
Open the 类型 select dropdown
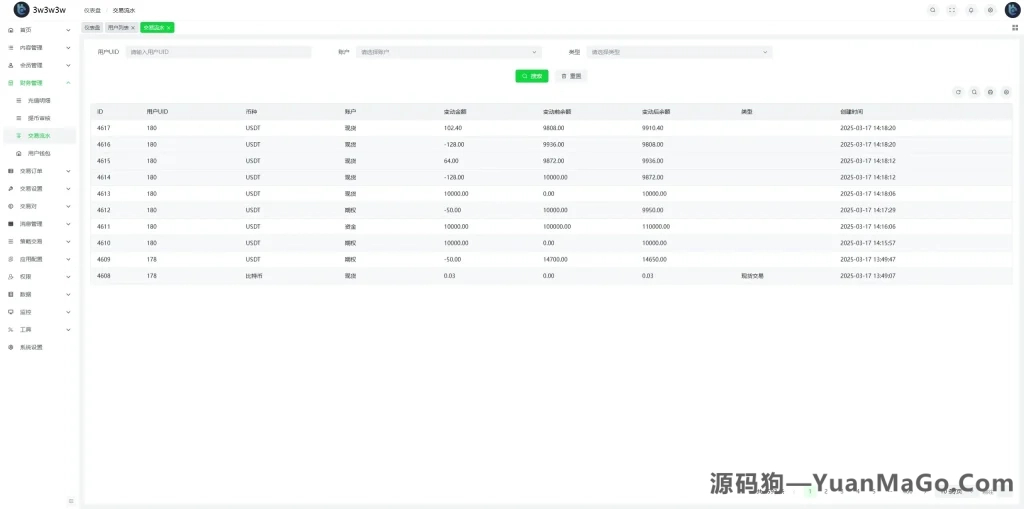pos(679,52)
